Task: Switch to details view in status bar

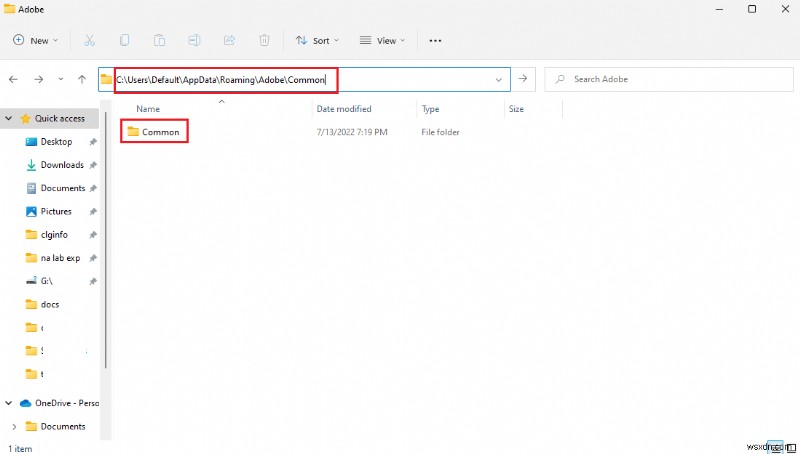Action: coord(775,447)
